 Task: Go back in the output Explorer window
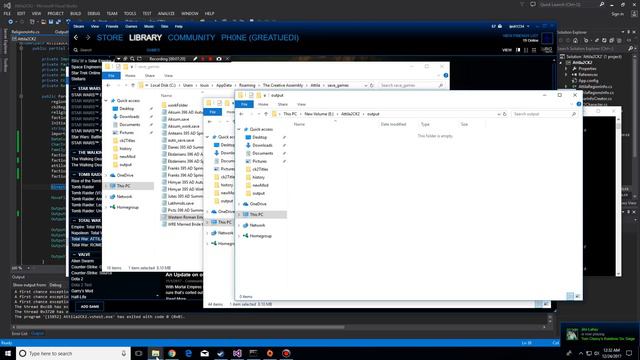[x=242, y=114]
